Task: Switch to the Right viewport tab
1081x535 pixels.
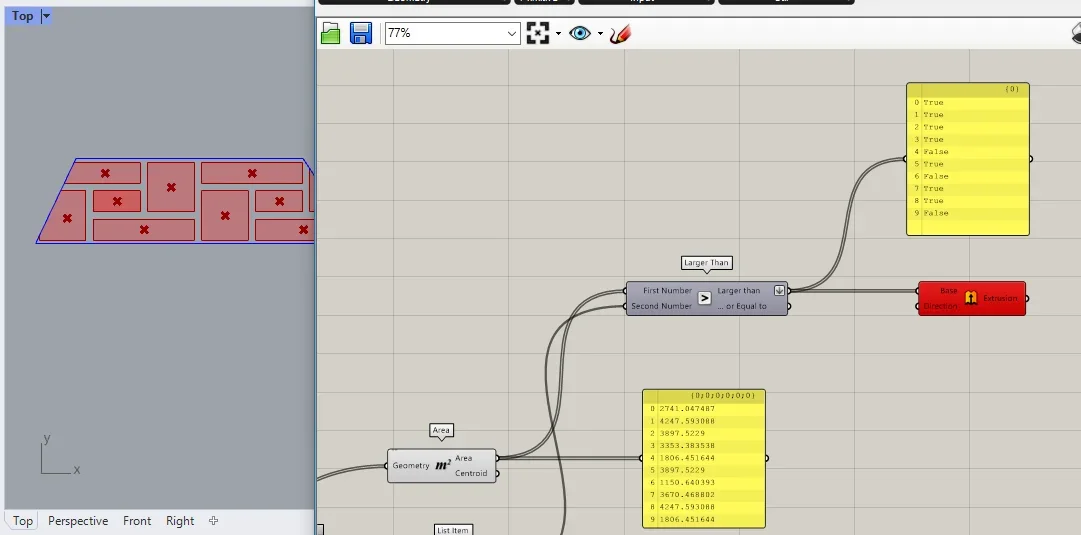Action: (180, 521)
